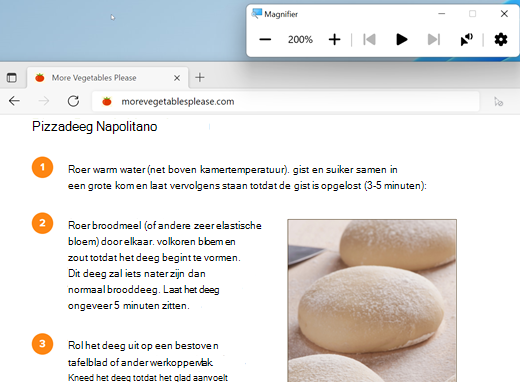Click orange step 1 circle
520x382 pixels.
click(x=42, y=167)
